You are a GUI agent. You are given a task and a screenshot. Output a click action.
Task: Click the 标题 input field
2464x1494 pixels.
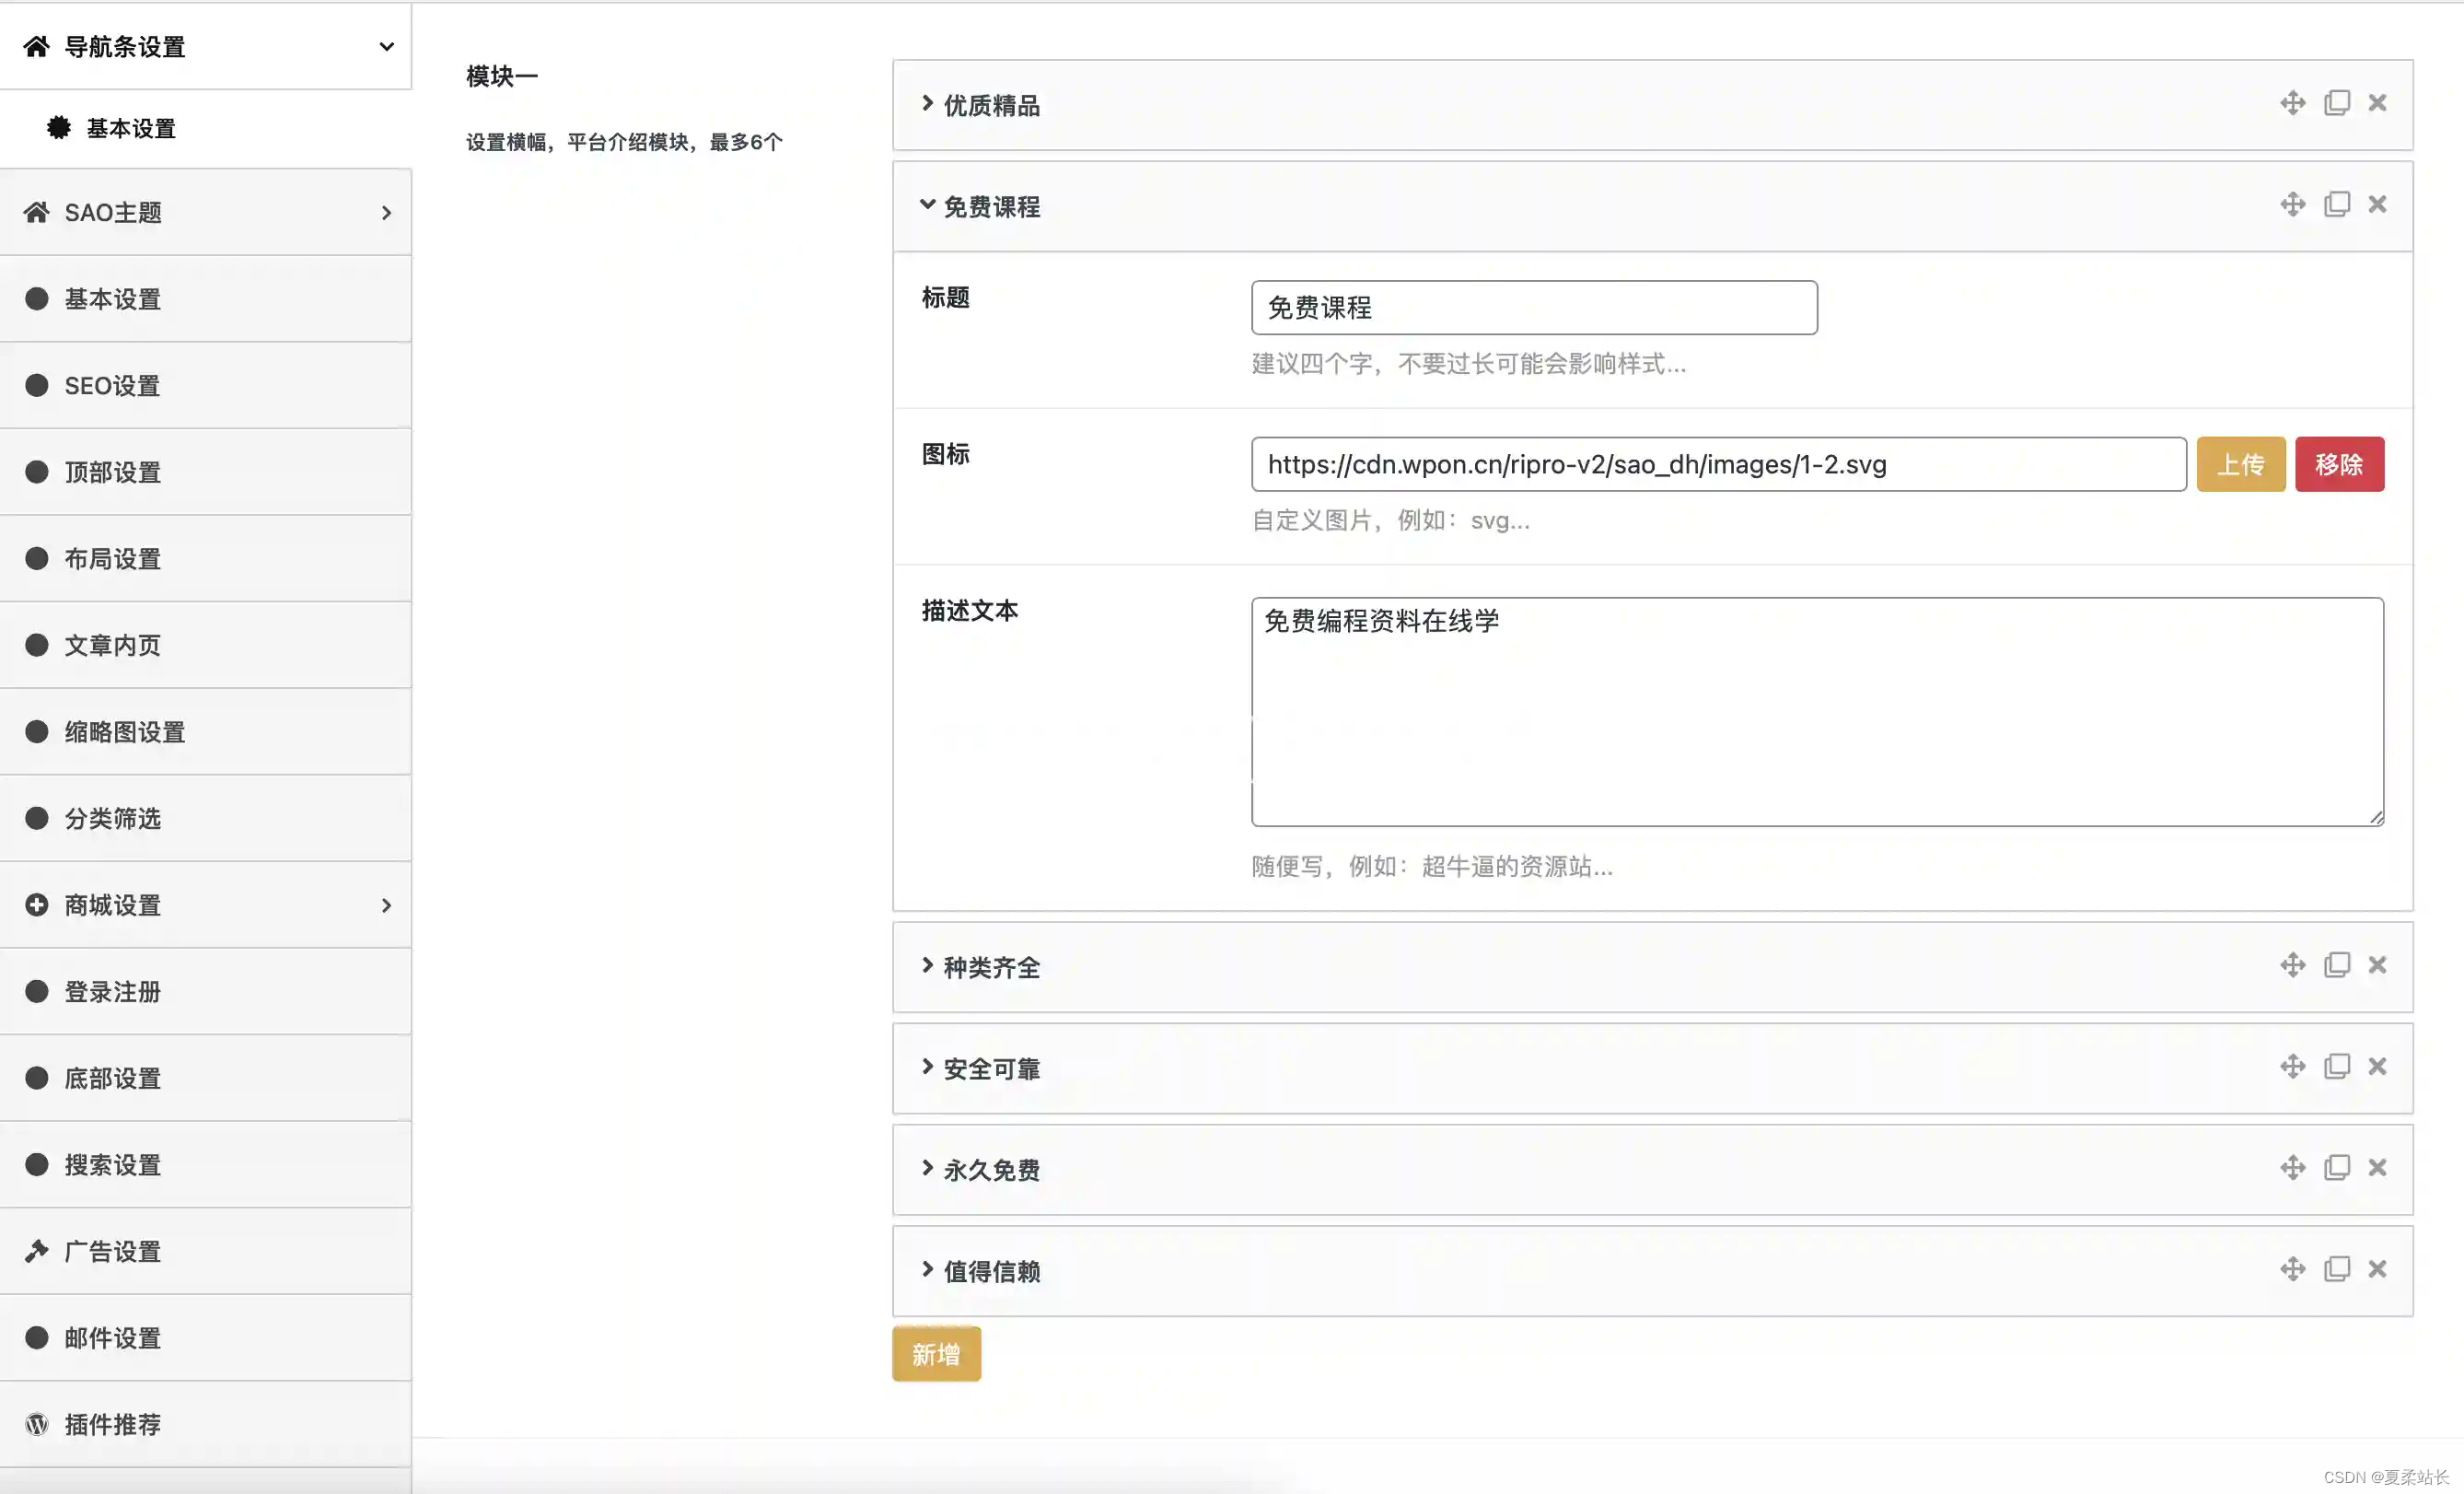click(x=1533, y=307)
